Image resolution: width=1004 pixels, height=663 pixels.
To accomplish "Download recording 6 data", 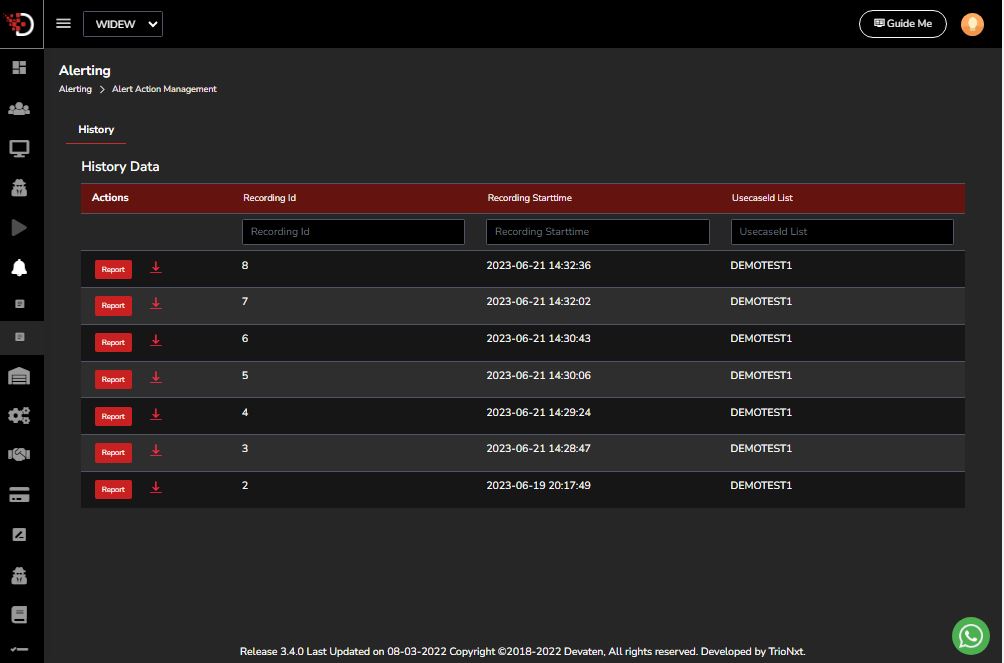I will pyautogui.click(x=156, y=341).
